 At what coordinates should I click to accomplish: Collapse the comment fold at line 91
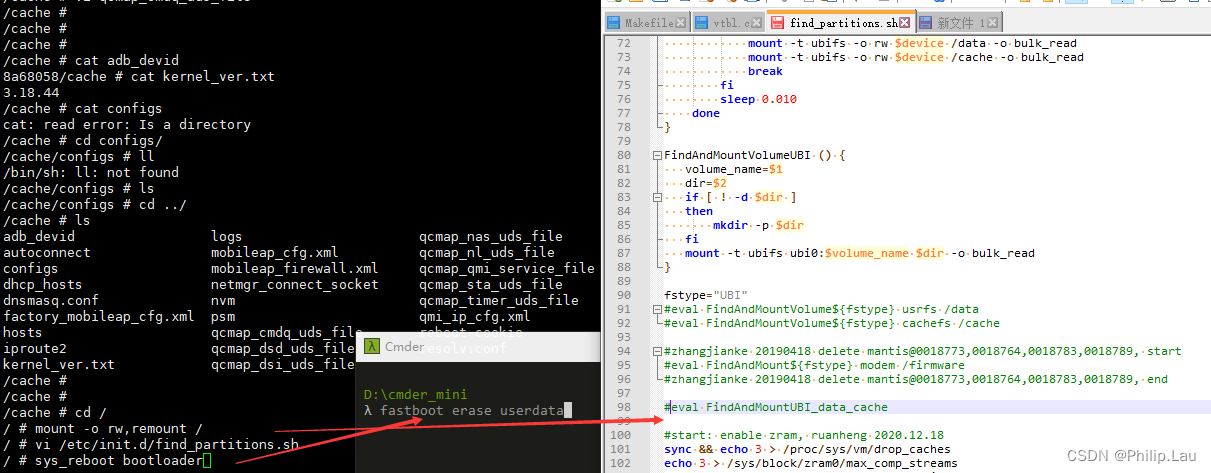click(656, 309)
